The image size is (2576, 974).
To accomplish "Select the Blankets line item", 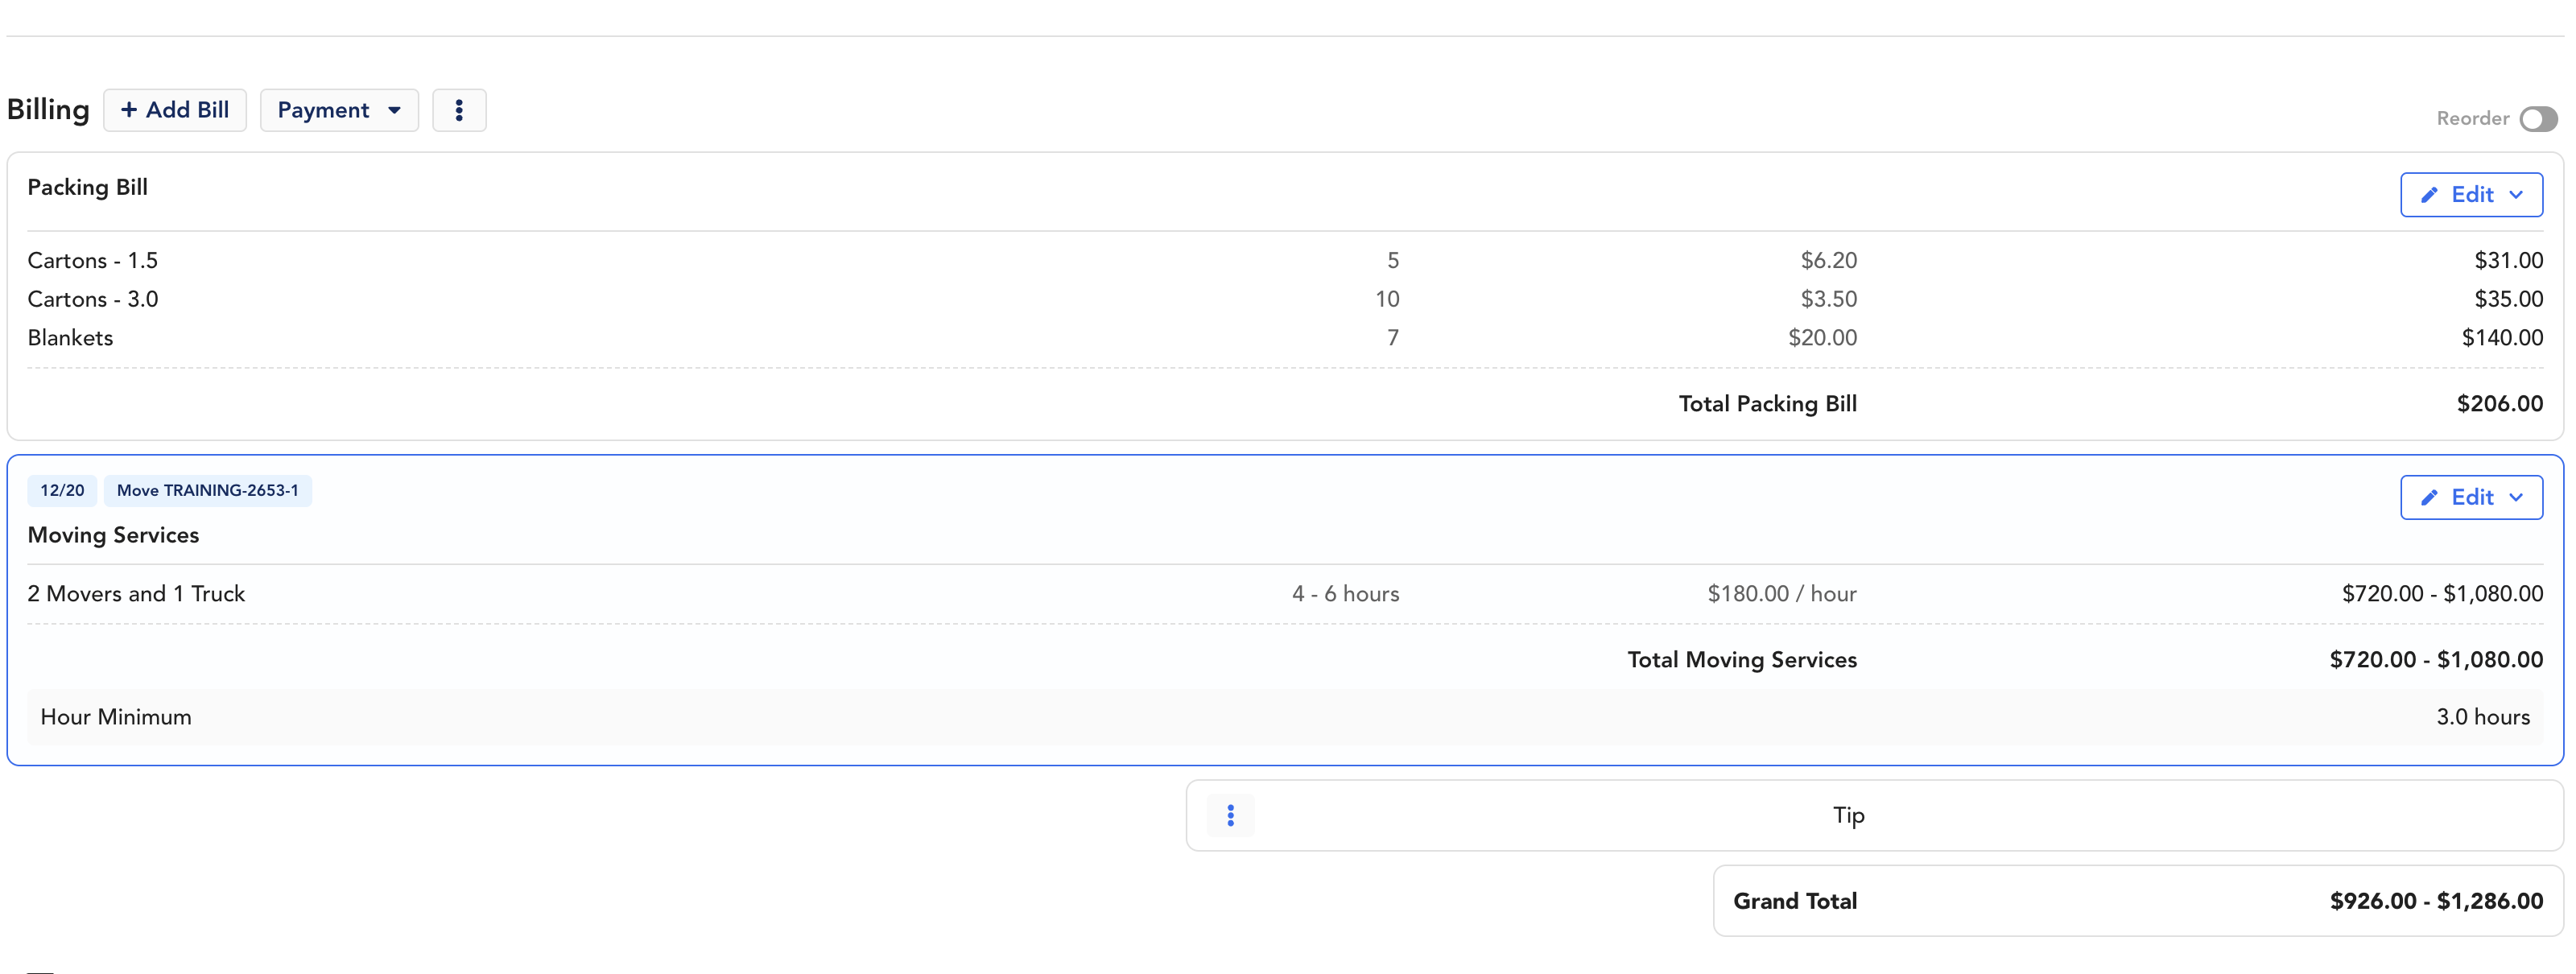I will (x=70, y=338).
